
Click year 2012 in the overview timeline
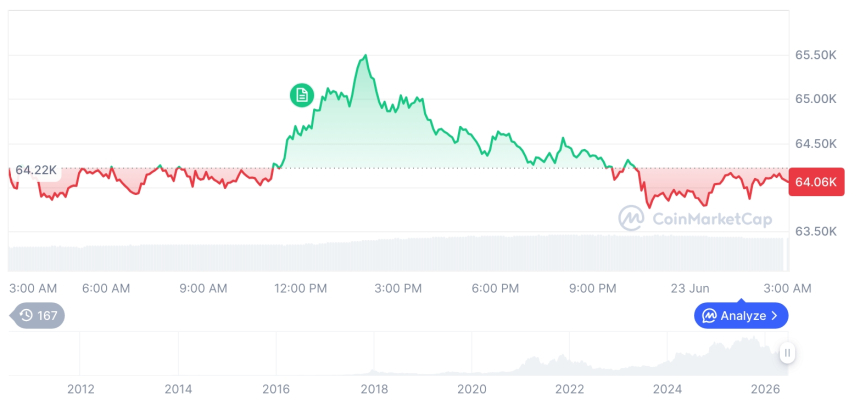click(81, 389)
